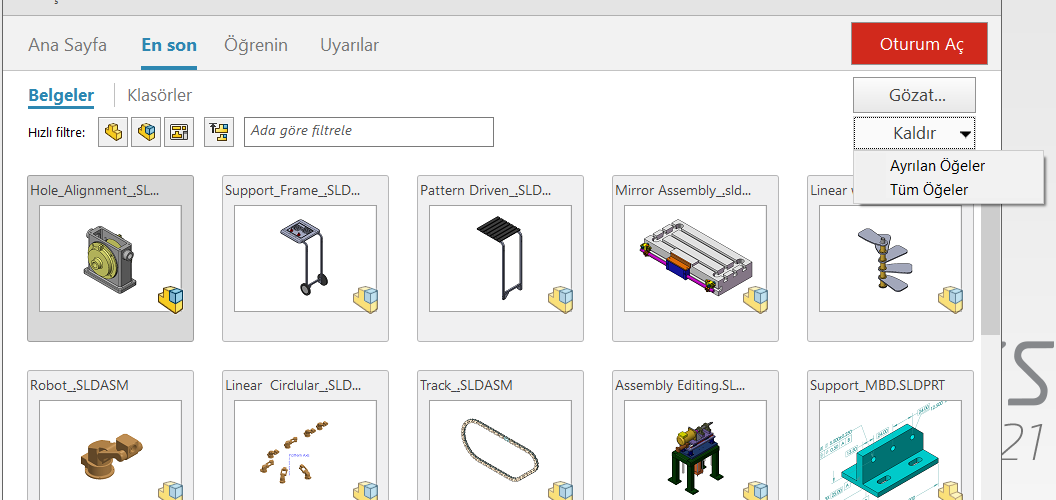Image resolution: width=1056 pixels, height=500 pixels.
Task: Open the Support_MBD.SLDPRT part thumbnail
Action: pos(890,445)
